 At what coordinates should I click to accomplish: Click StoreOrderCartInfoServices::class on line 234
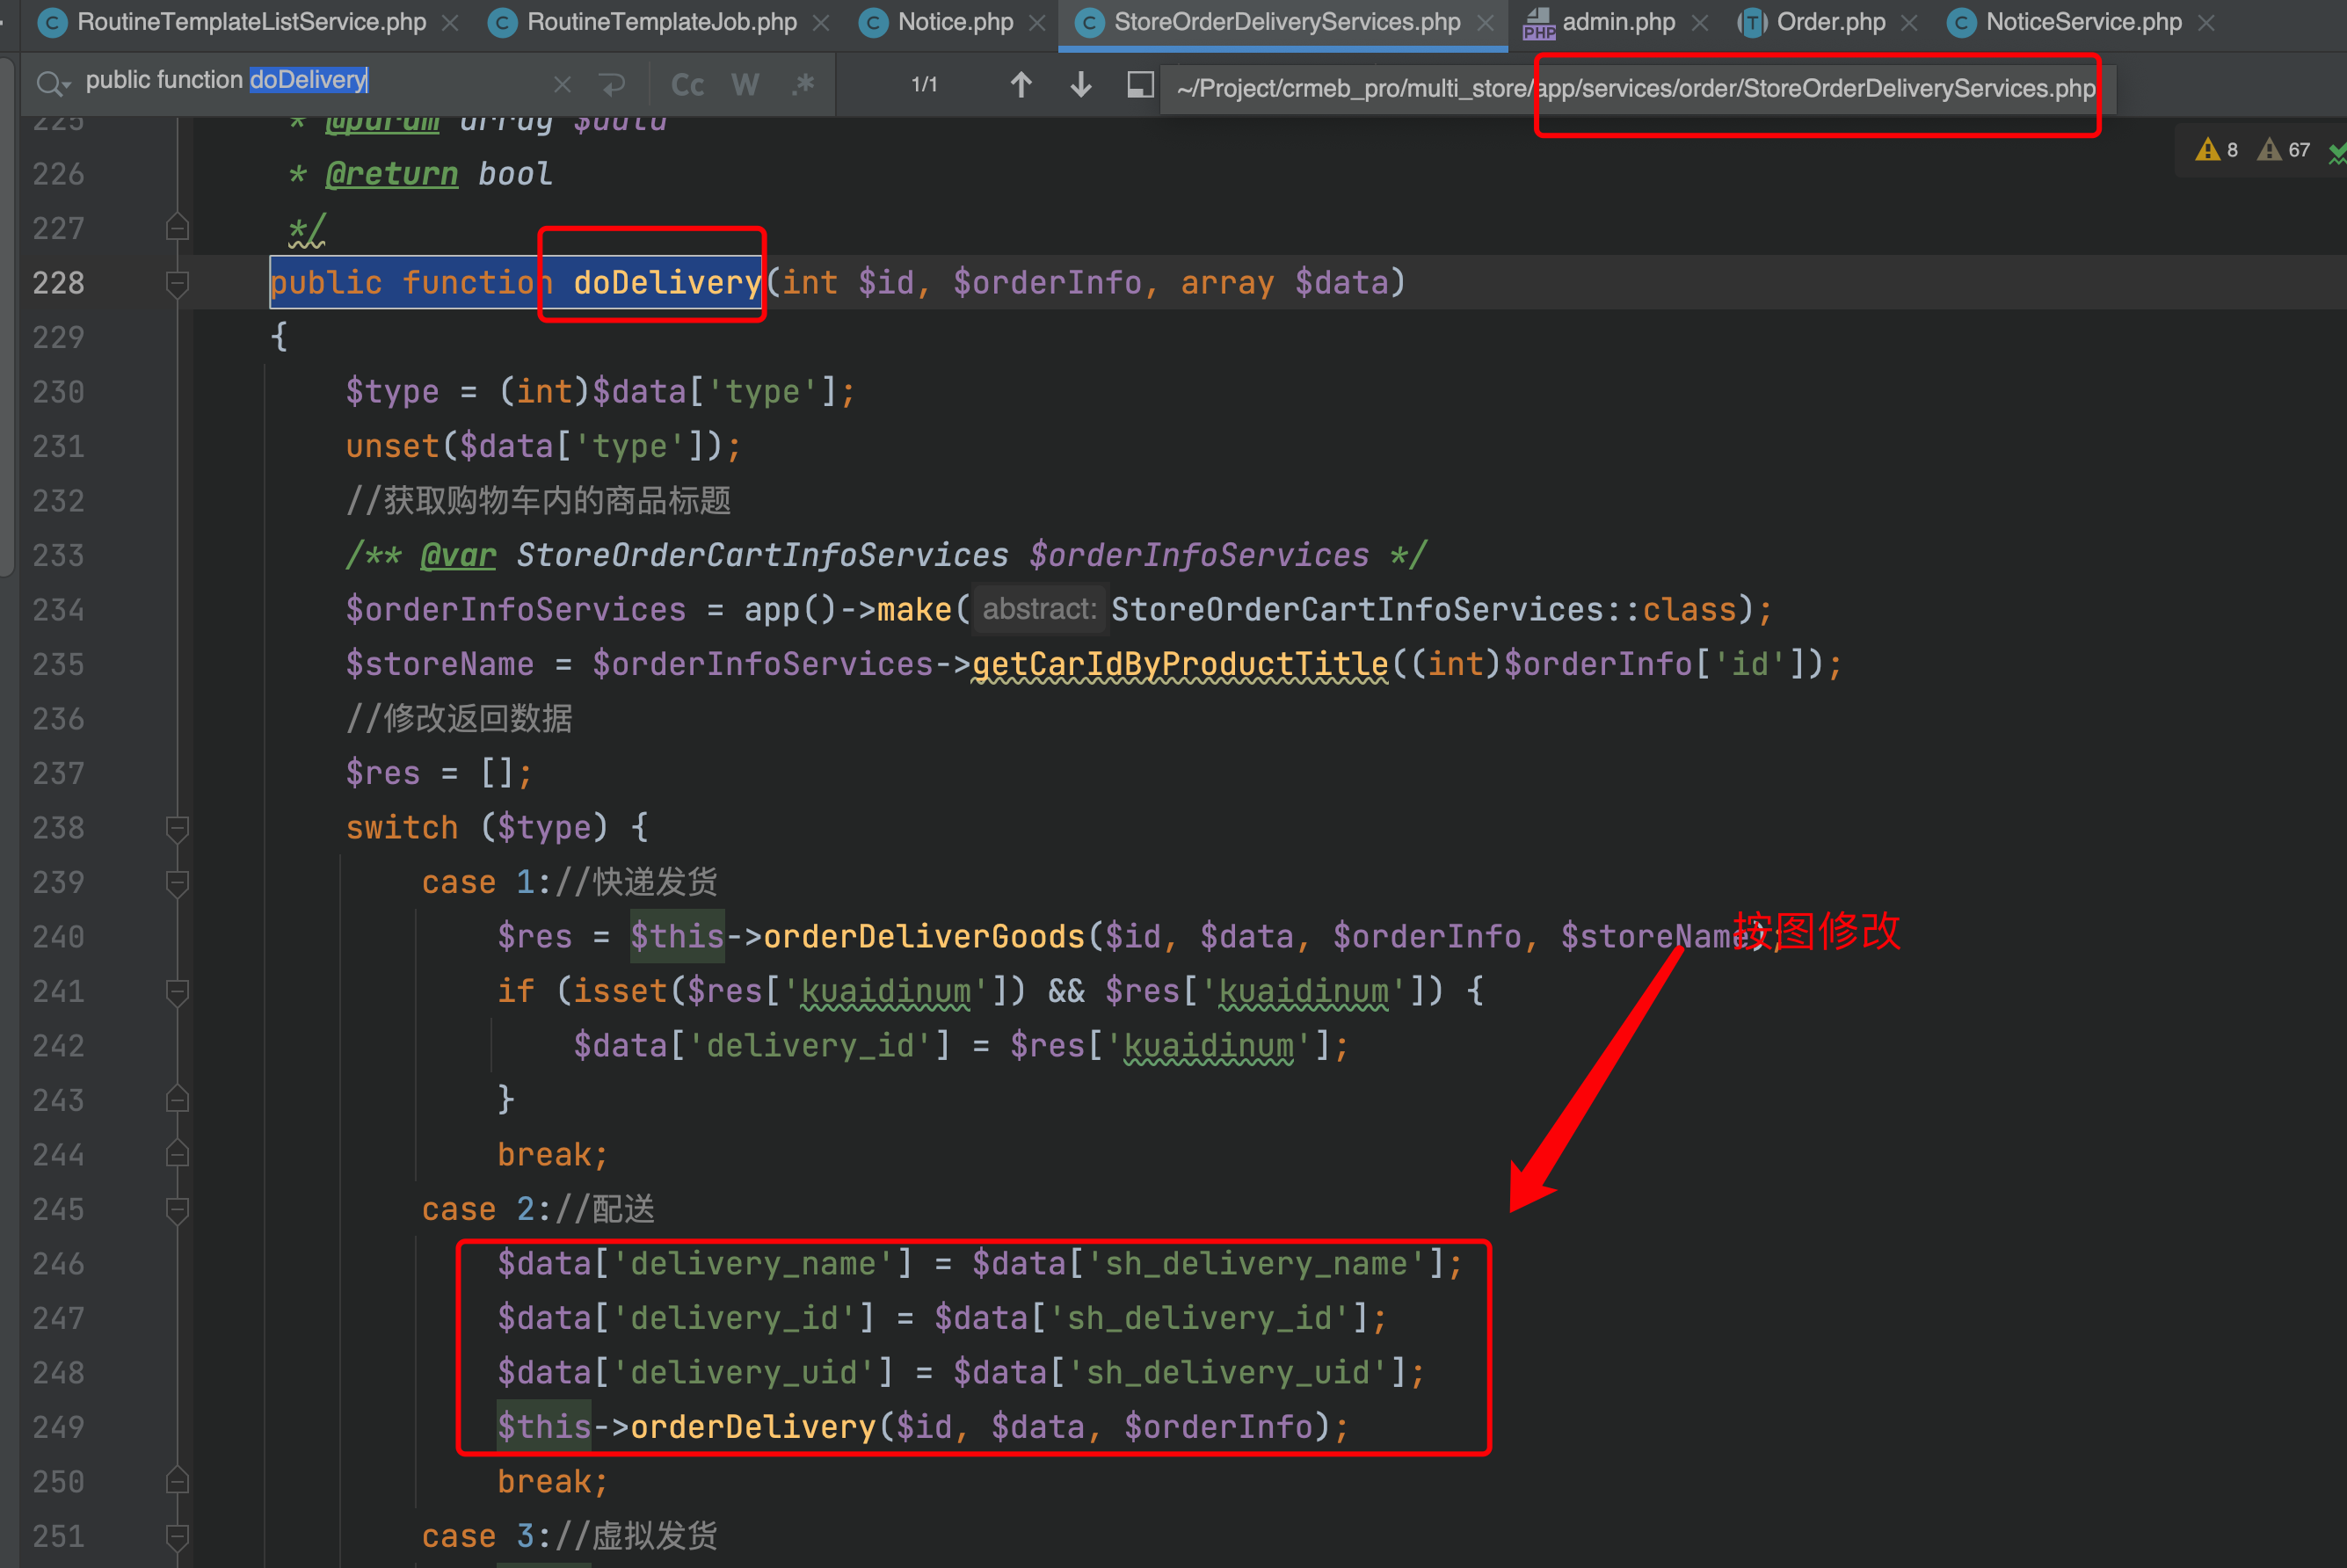[1423, 610]
